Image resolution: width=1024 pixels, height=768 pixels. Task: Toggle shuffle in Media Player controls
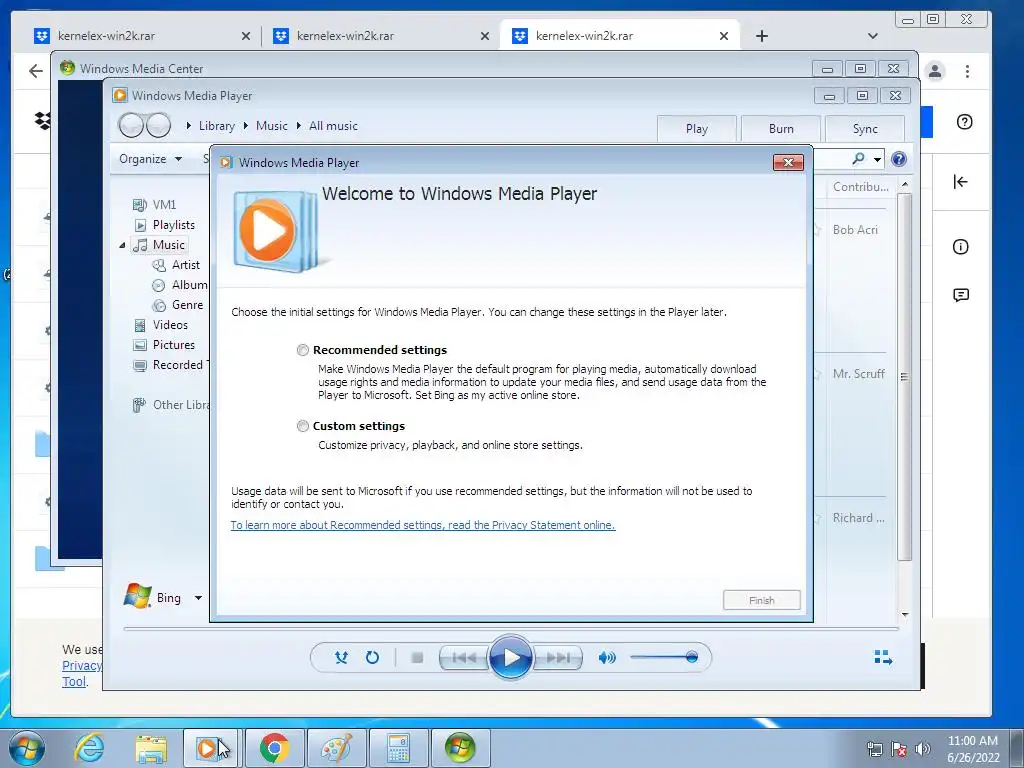341,658
